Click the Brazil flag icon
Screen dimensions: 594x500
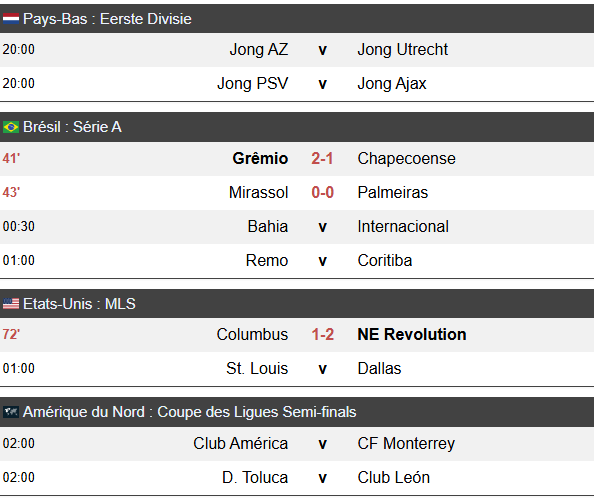click(11, 127)
